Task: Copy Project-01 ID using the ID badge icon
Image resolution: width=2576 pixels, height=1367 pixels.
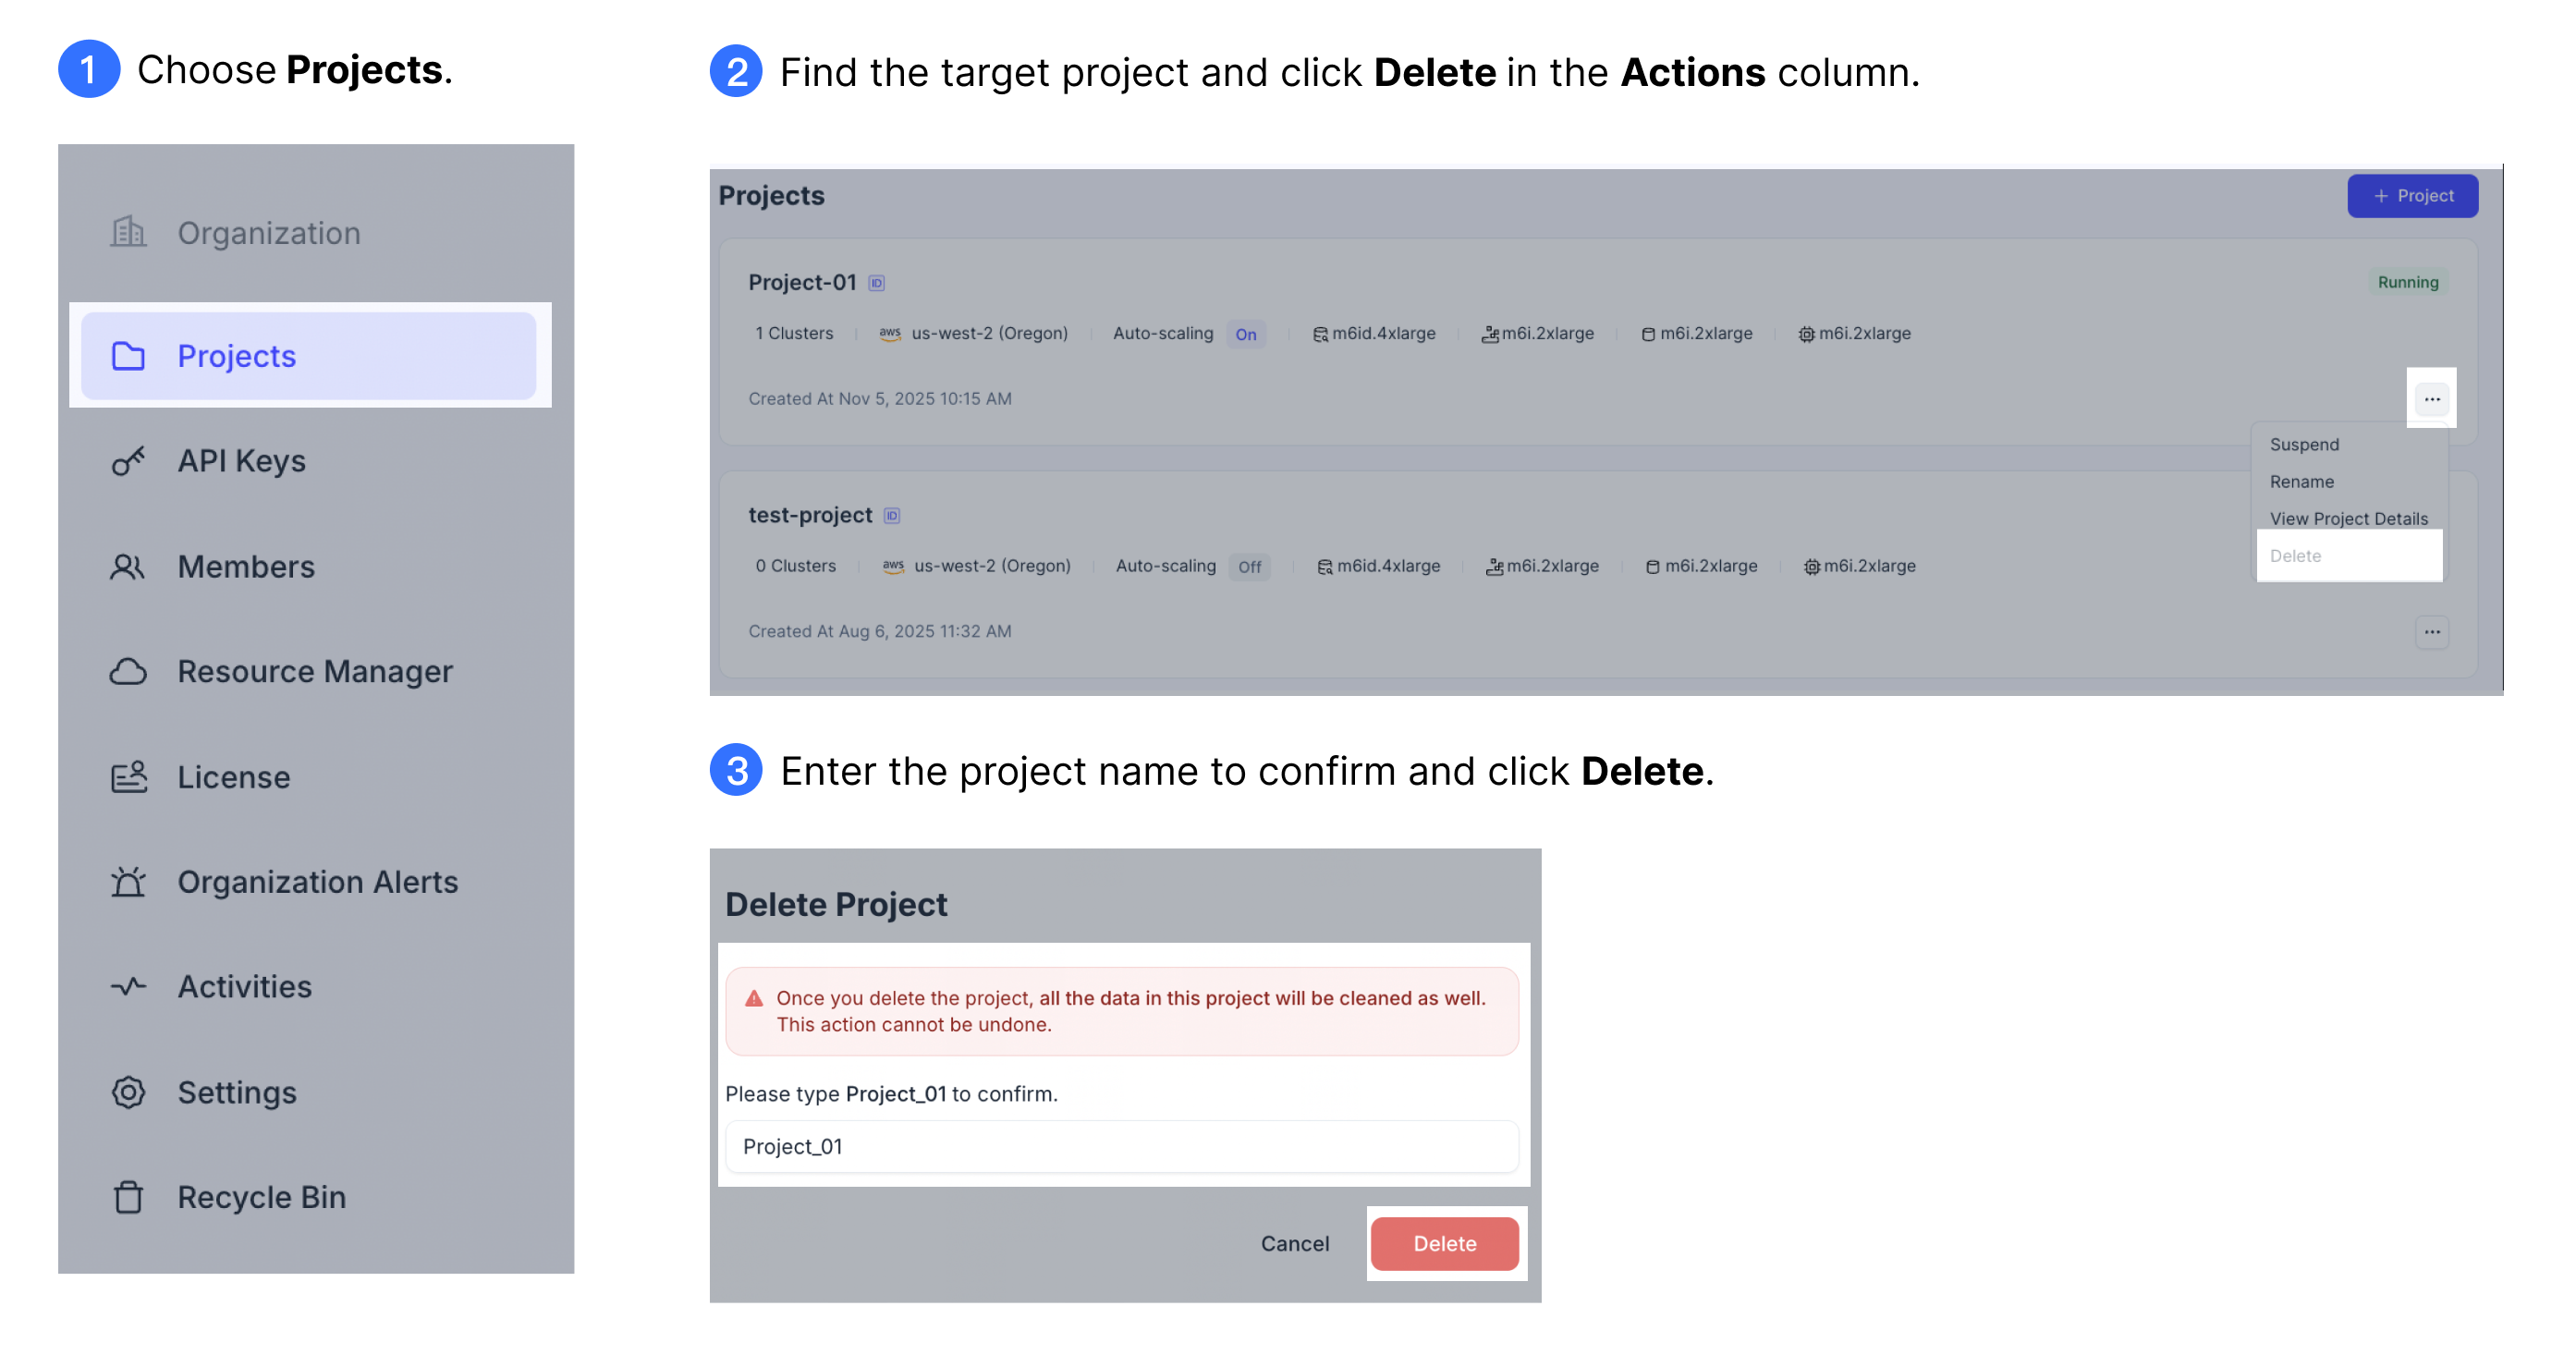Action: (x=876, y=282)
